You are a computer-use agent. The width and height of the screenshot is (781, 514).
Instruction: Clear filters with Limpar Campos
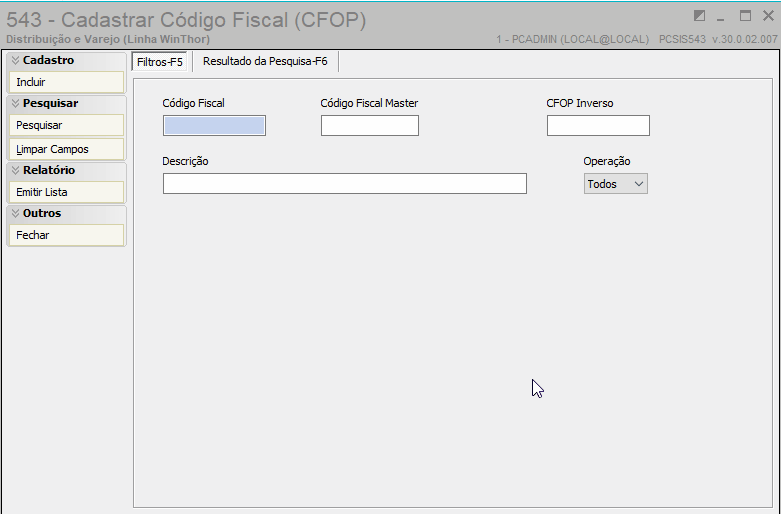66,149
